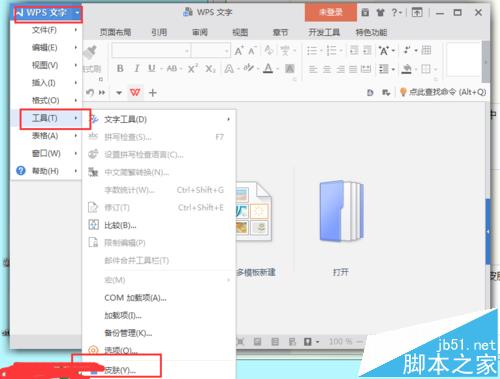Choose COM 加载项(A) menu entry
Viewport: 500px width, 379px height.
tap(135, 298)
